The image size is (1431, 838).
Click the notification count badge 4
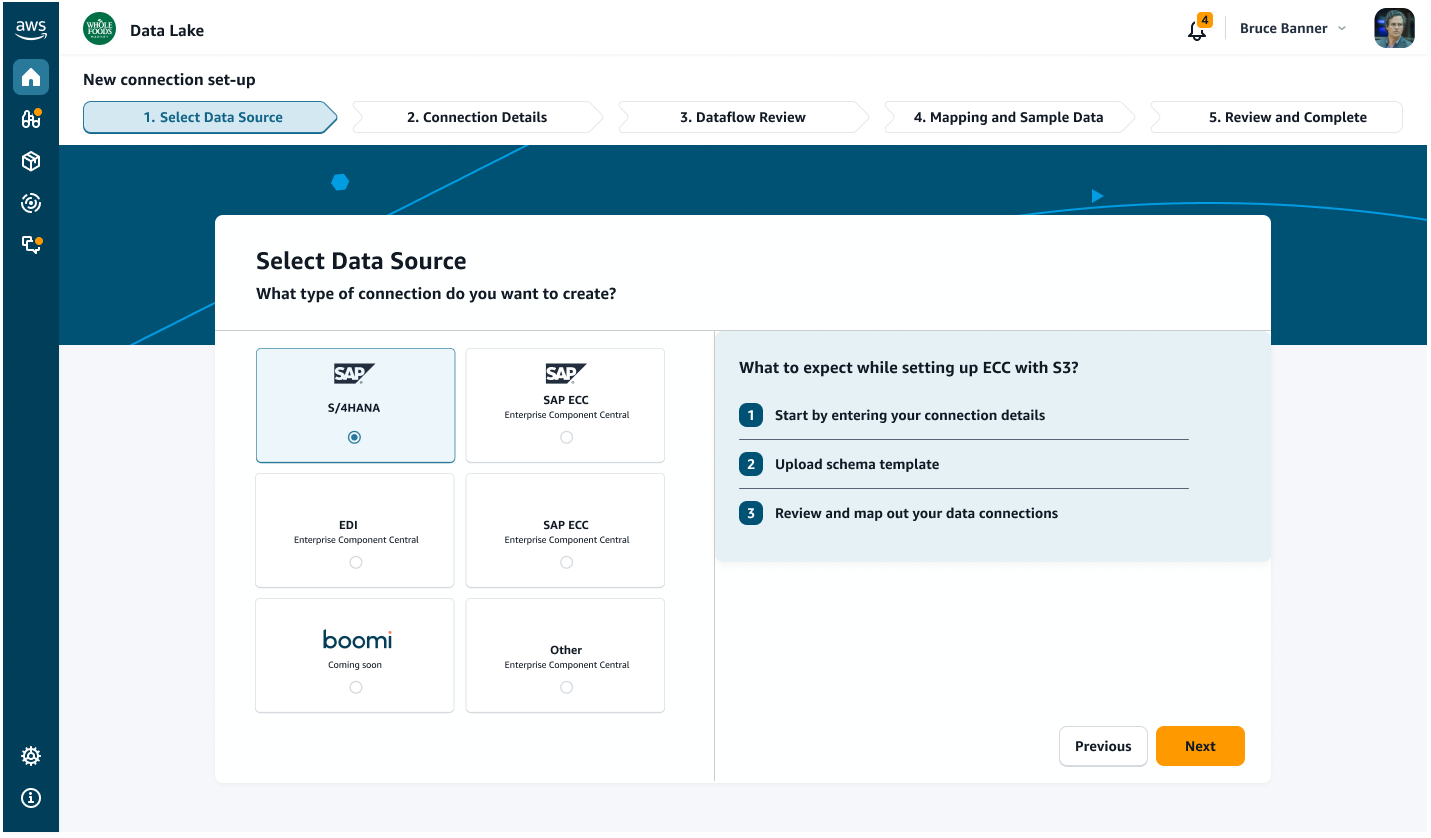1205,20
